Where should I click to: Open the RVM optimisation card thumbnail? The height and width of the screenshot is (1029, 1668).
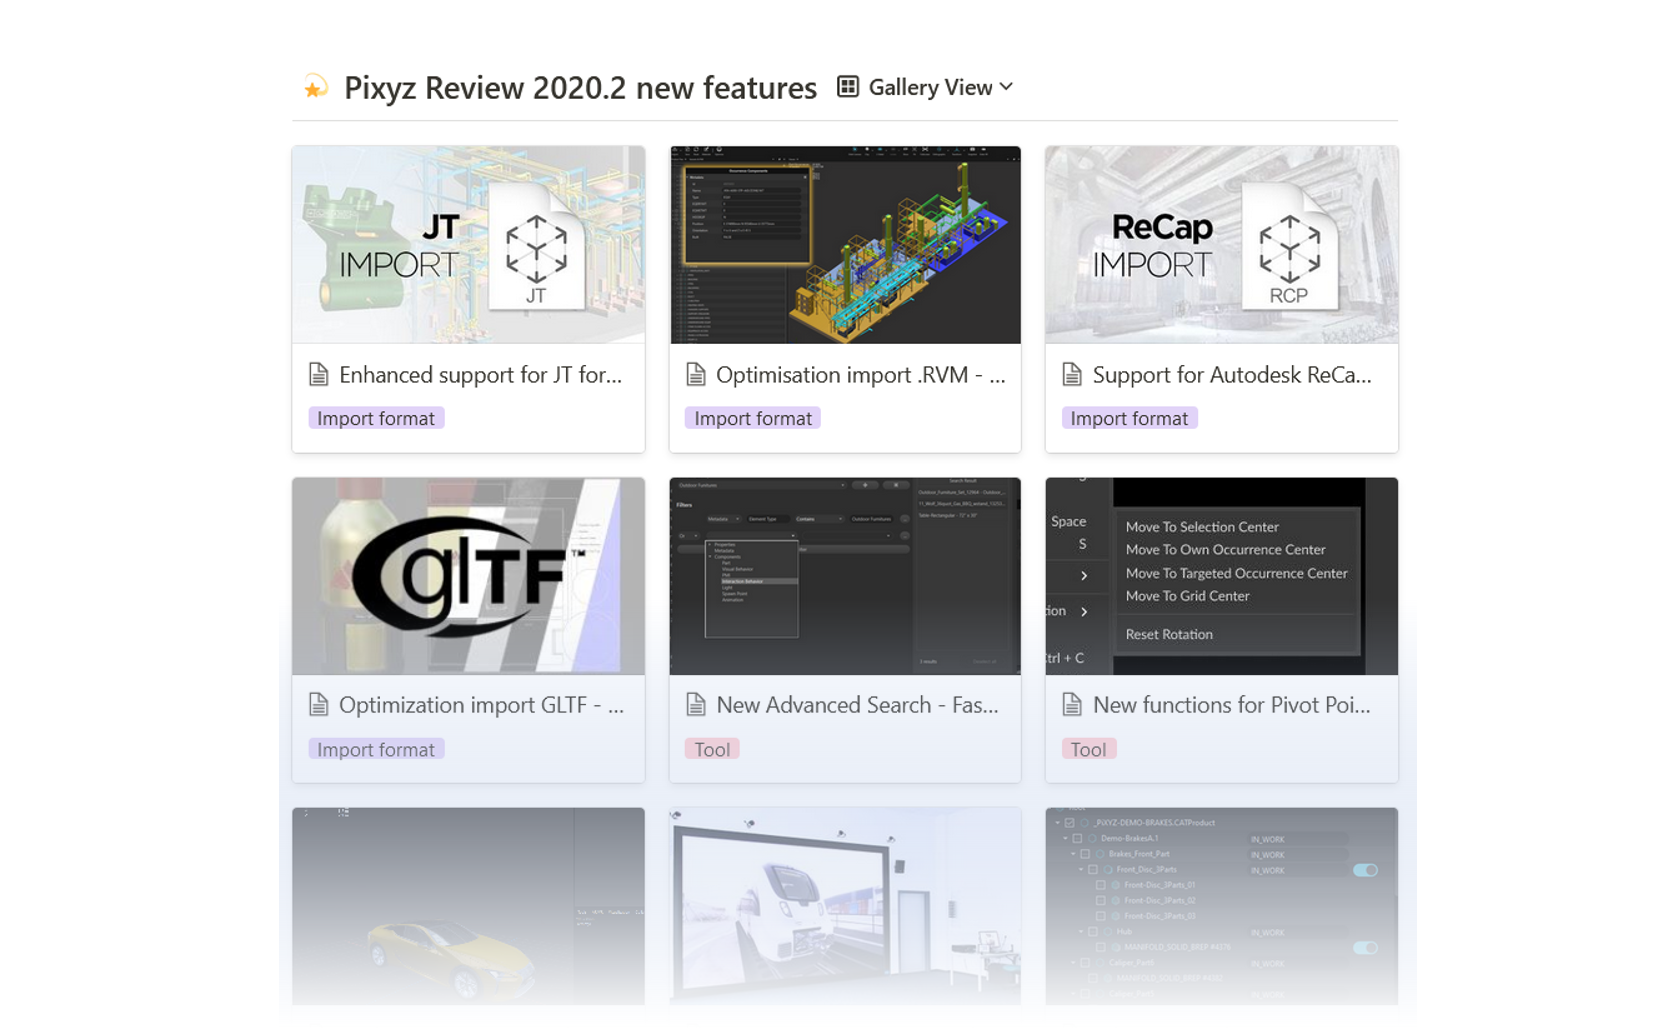click(845, 245)
